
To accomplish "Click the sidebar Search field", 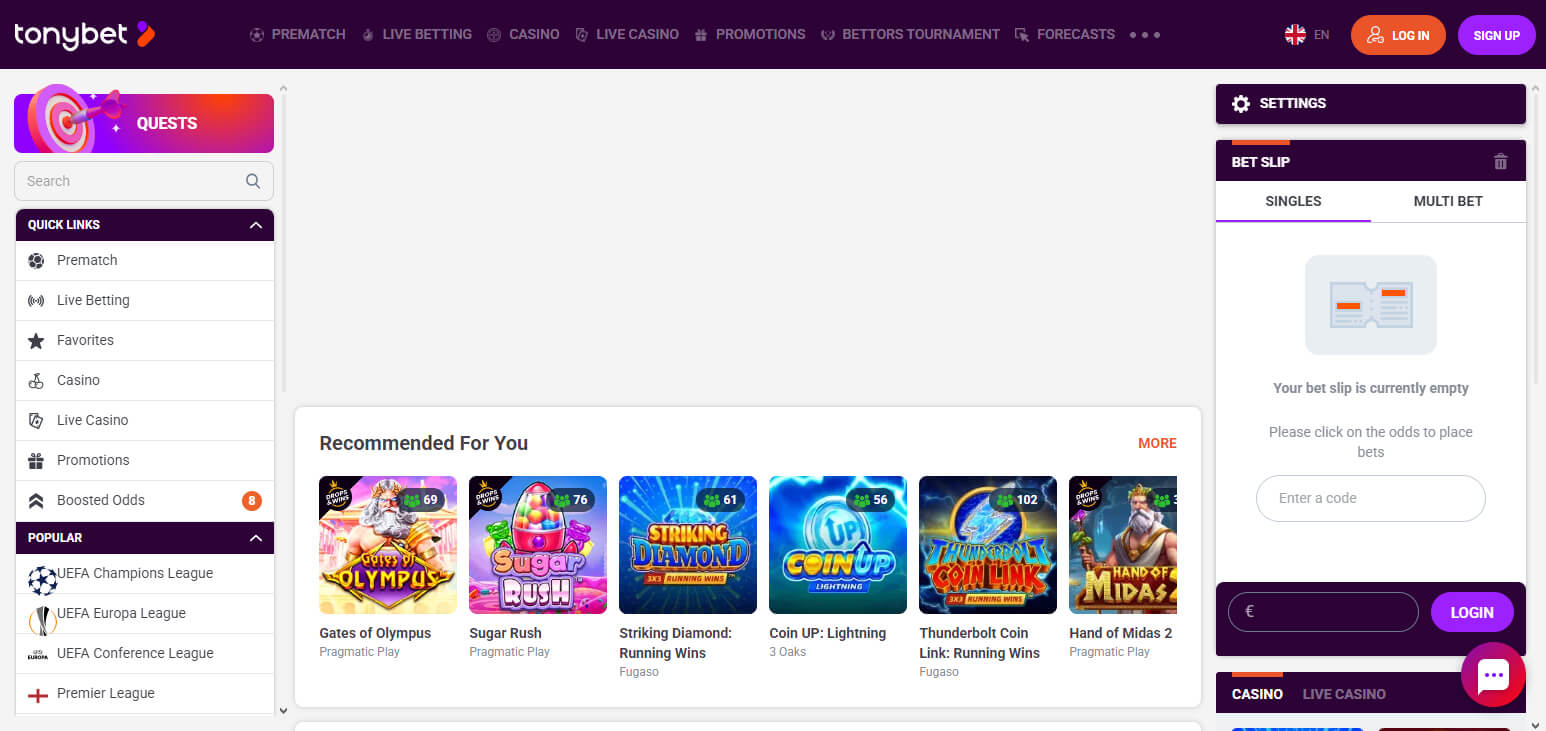I will (x=144, y=181).
